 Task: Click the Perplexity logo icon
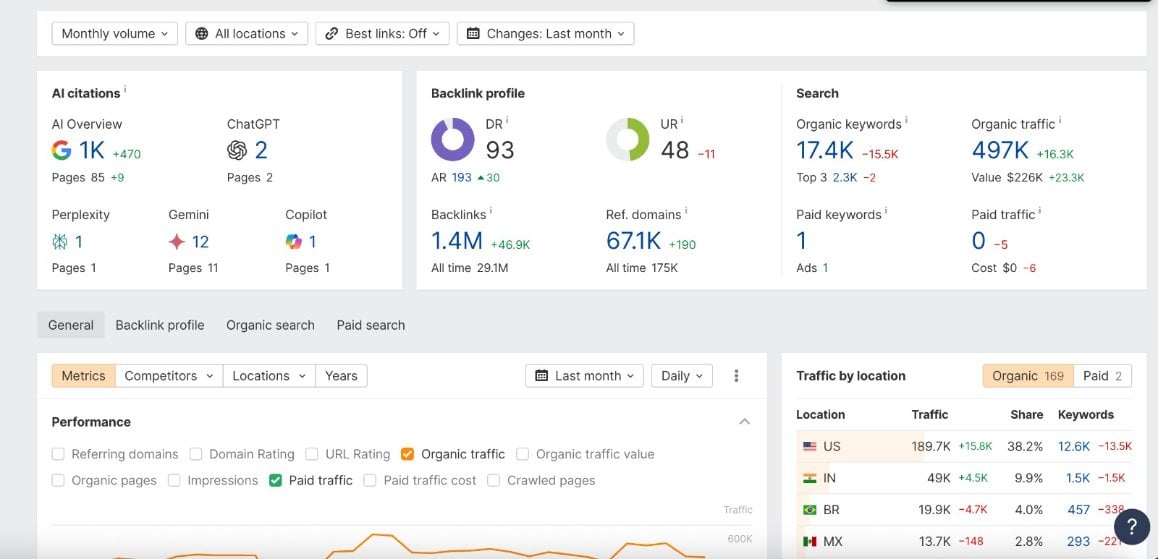[x=60, y=241]
